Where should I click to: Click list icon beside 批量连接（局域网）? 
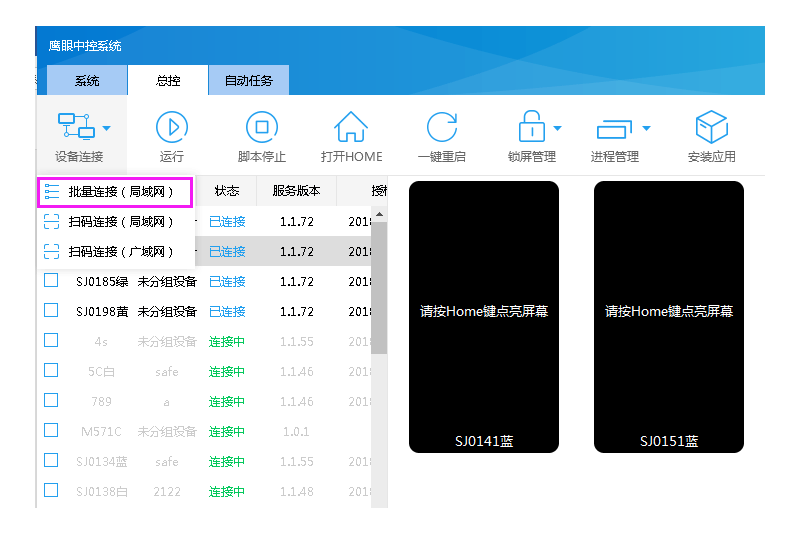click(x=52, y=192)
